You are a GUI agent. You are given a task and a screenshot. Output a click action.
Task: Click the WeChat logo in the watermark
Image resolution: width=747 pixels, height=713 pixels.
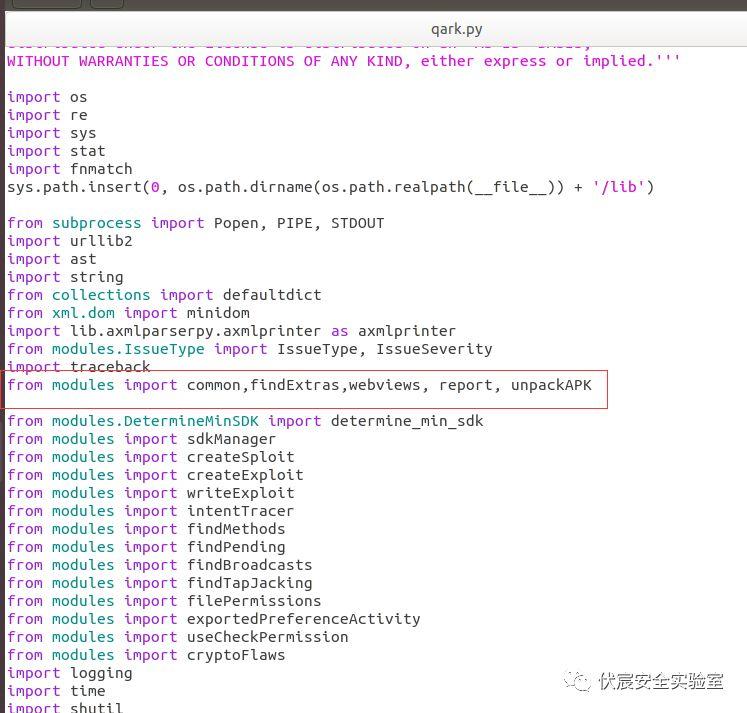(x=577, y=681)
